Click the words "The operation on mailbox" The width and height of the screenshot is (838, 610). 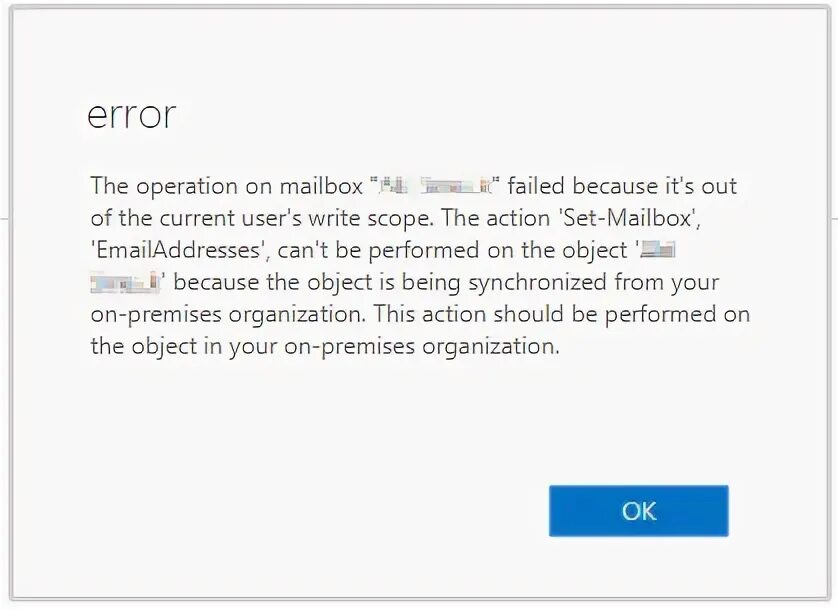coord(227,186)
